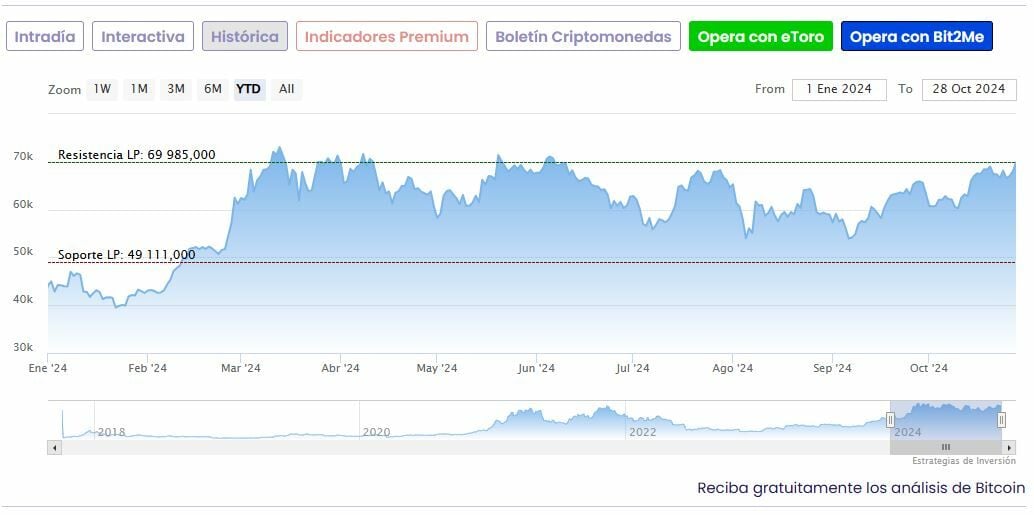1034x515 pixels.
Task: Click the navigator right range handle
Action: tap(1001, 420)
